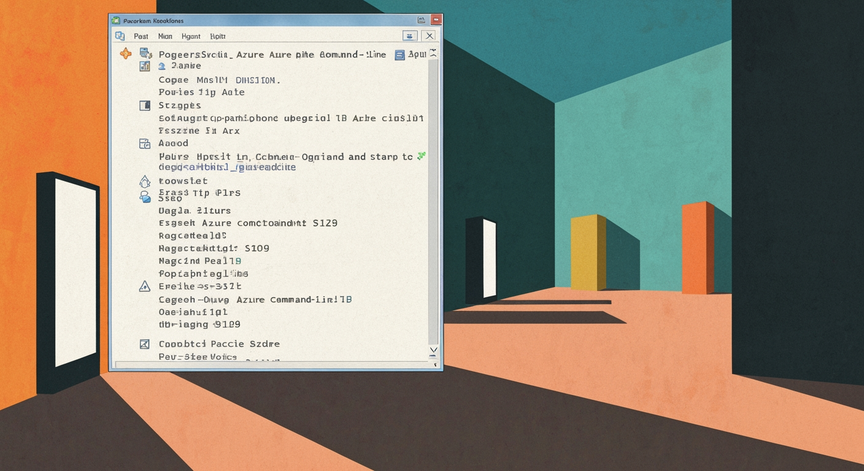Open the 'Hgant' menu

(191, 36)
